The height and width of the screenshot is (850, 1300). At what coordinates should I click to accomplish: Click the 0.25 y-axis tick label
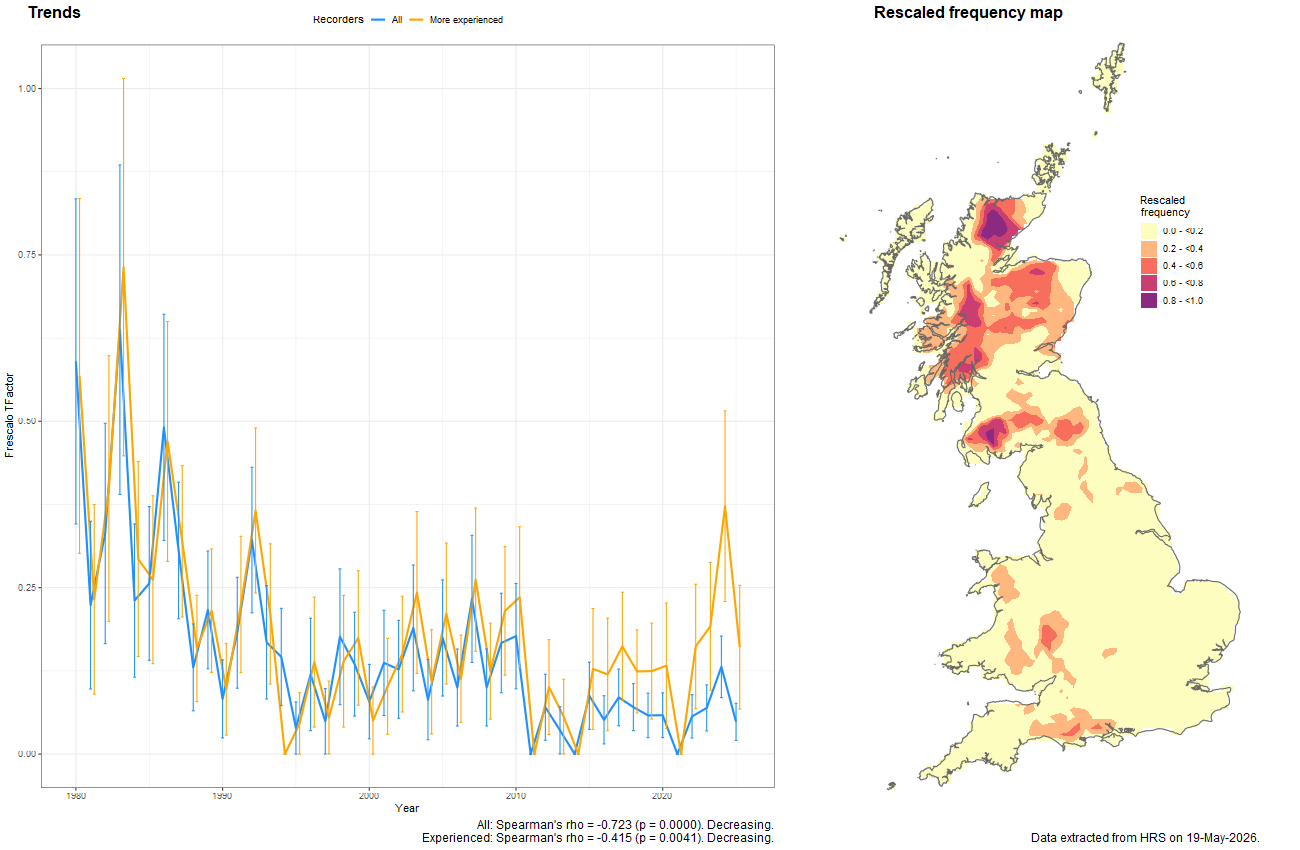pos(28,588)
